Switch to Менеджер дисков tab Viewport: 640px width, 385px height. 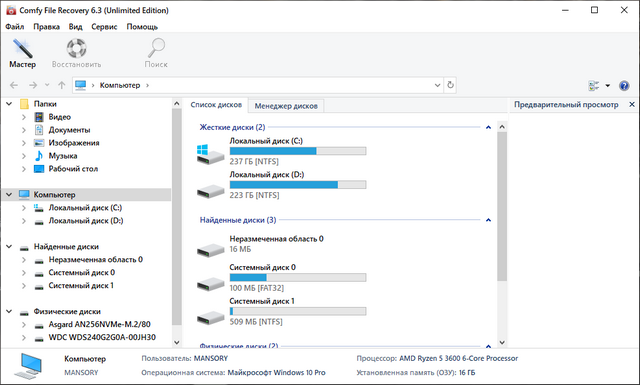pos(286,106)
